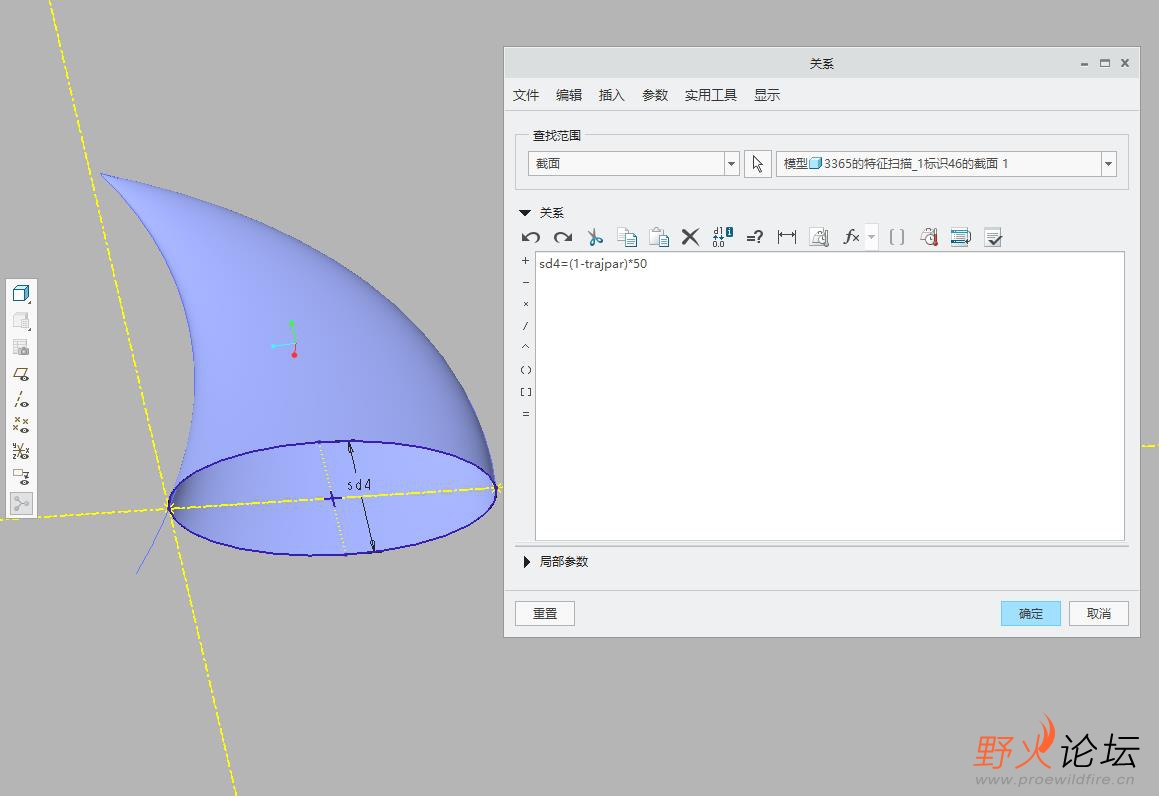Click the verify relations checkmark icon
Screen dimensions: 1159x796
[993, 237]
